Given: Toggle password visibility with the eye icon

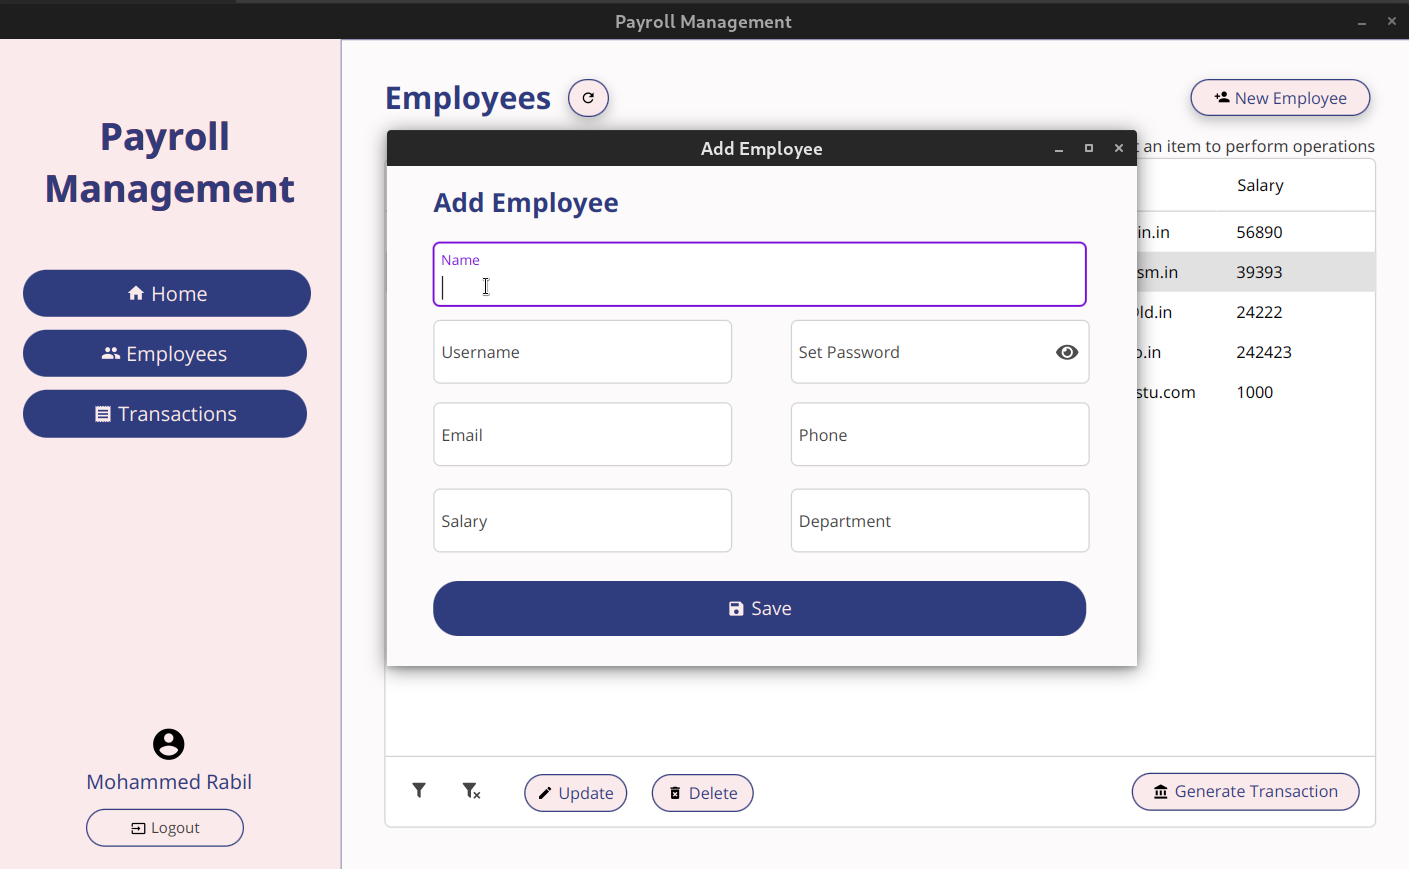Looking at the screenshot, I should (1067, 352).
